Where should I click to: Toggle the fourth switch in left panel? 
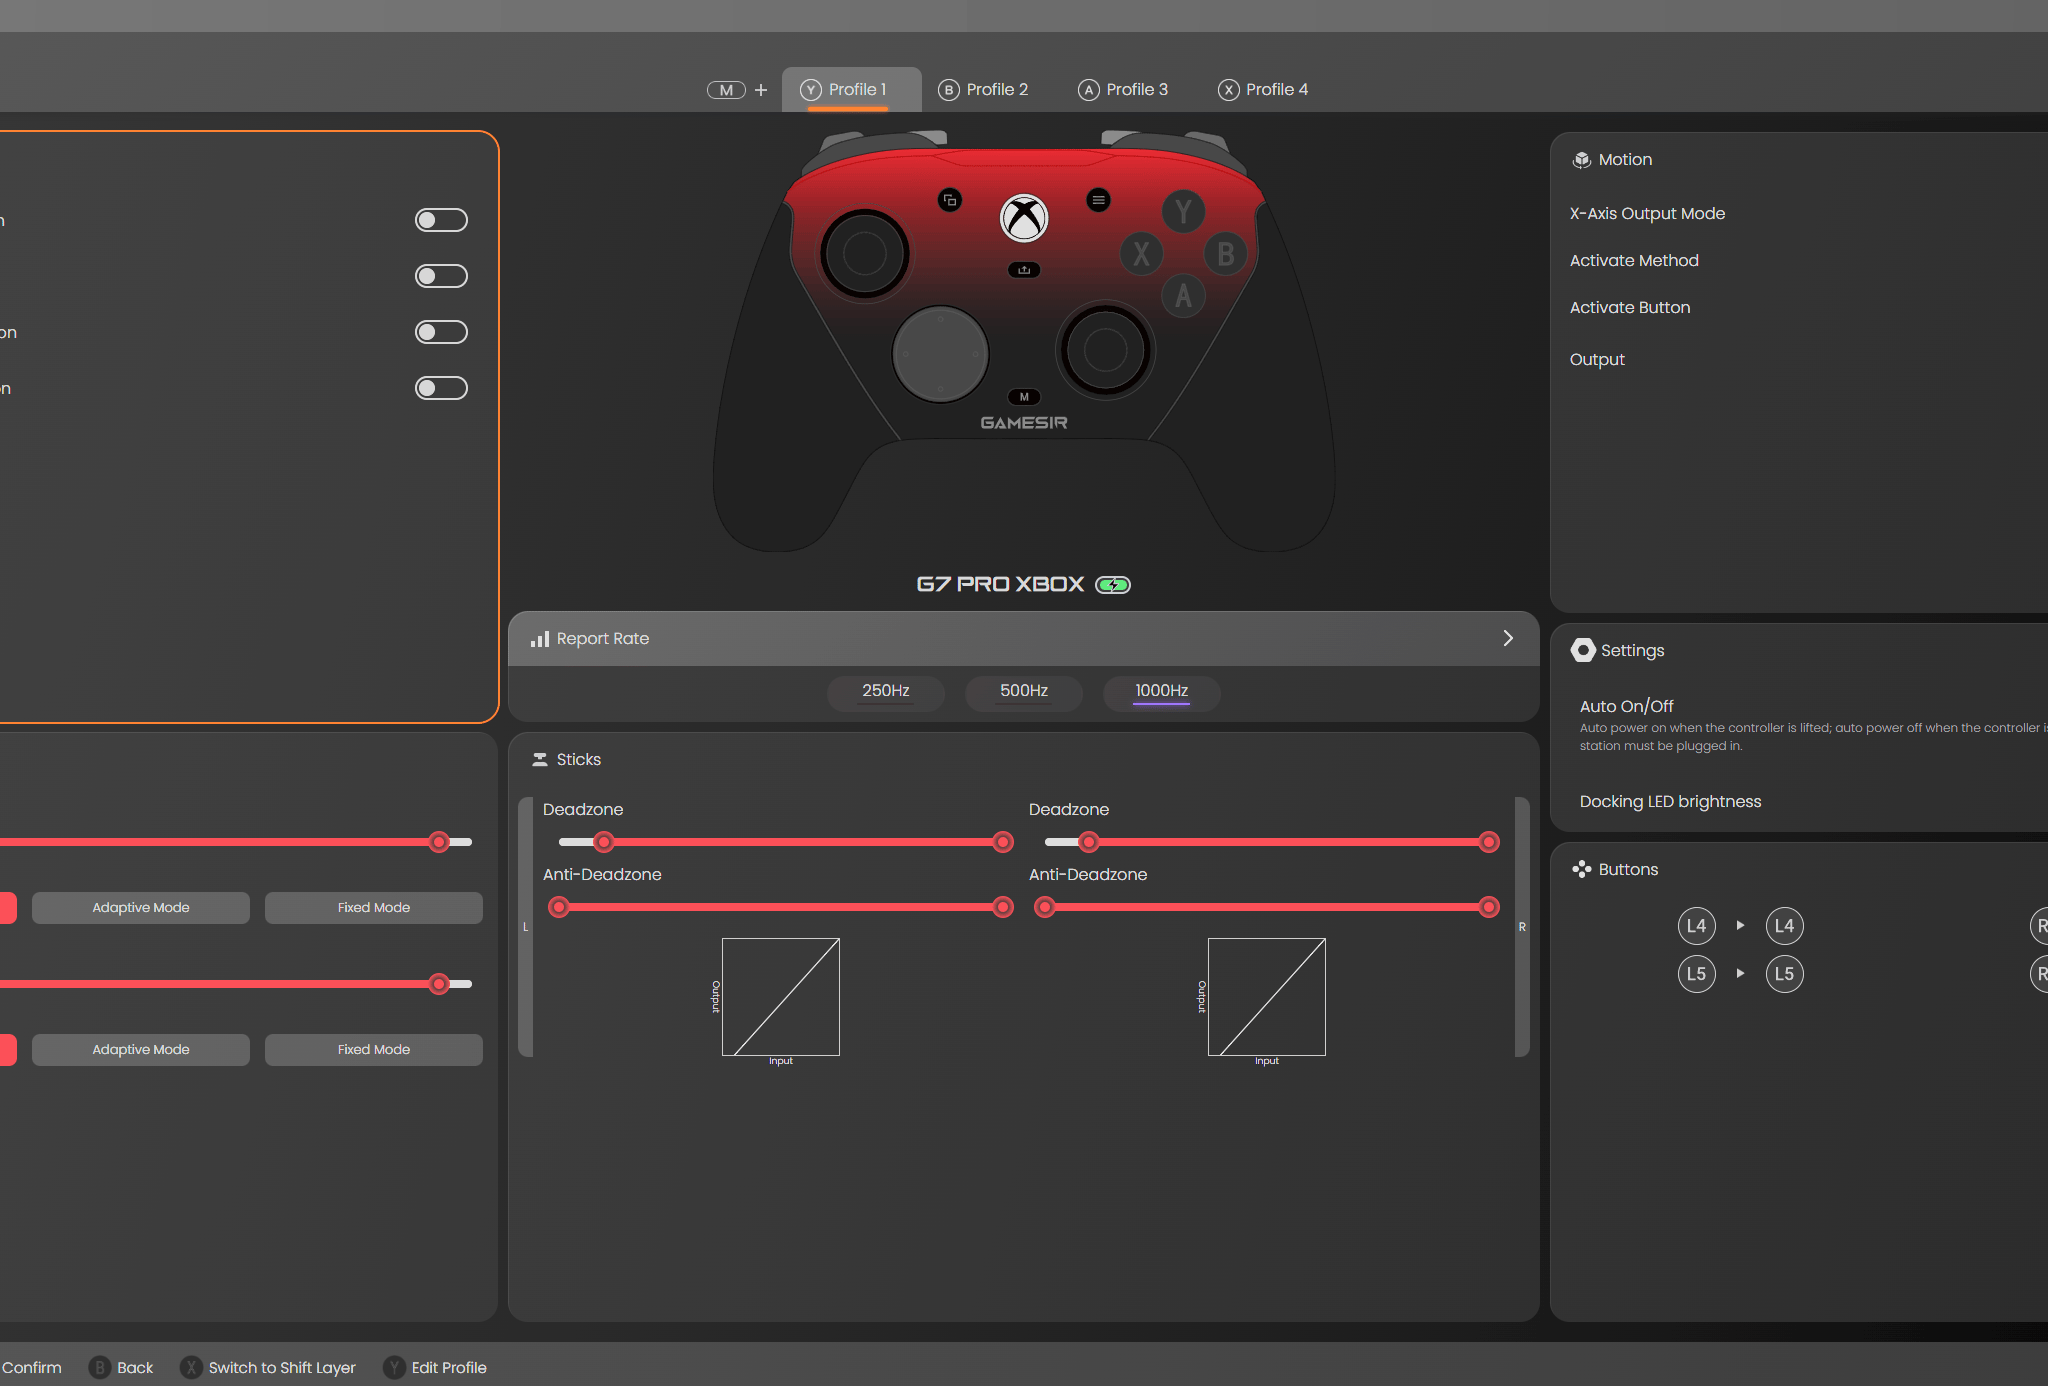tap(441, 388)
